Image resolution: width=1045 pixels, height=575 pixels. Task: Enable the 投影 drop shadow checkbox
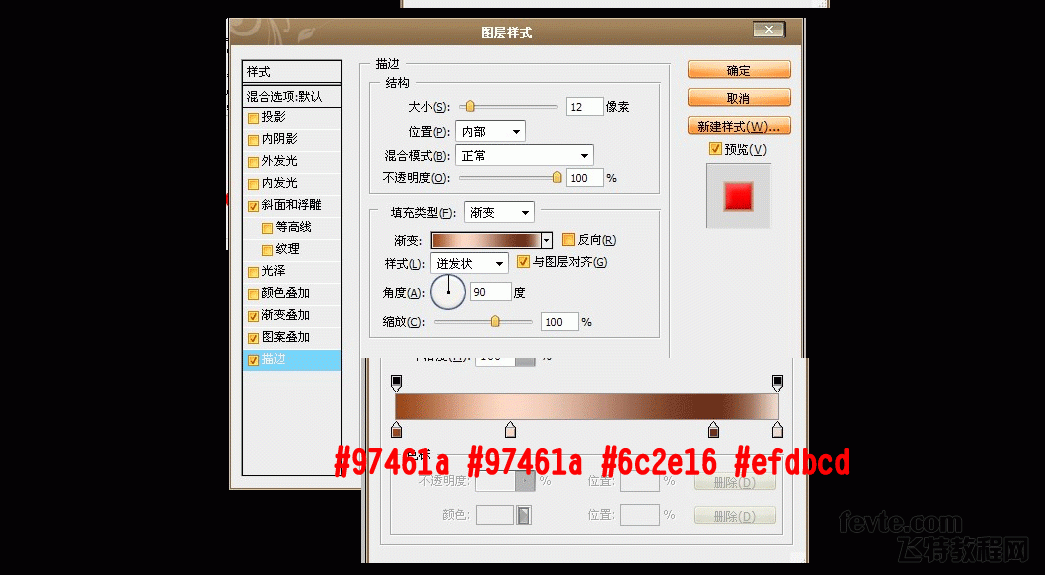253,119
